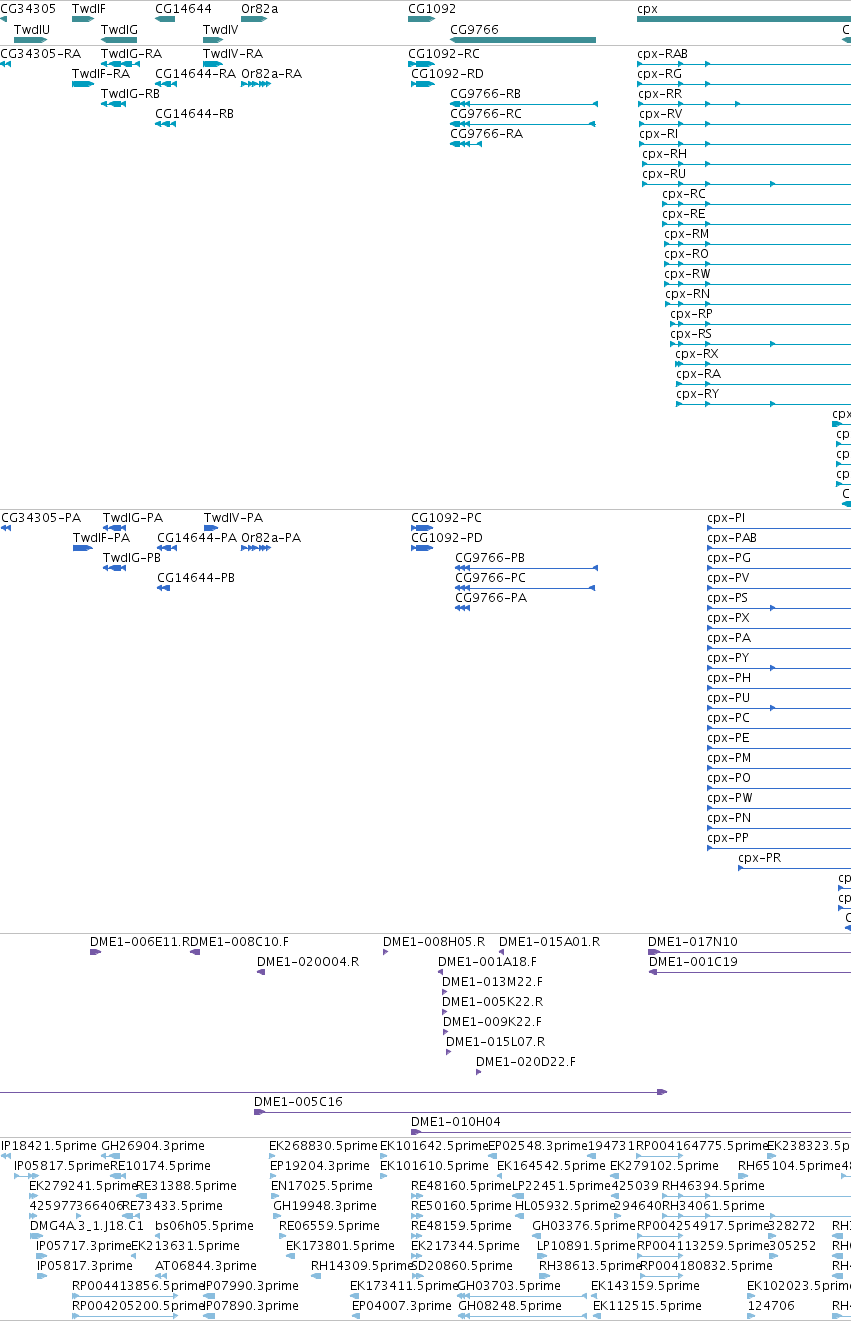Select EST label 124706
The image size is (851, 1321).
click(771, 1306)
